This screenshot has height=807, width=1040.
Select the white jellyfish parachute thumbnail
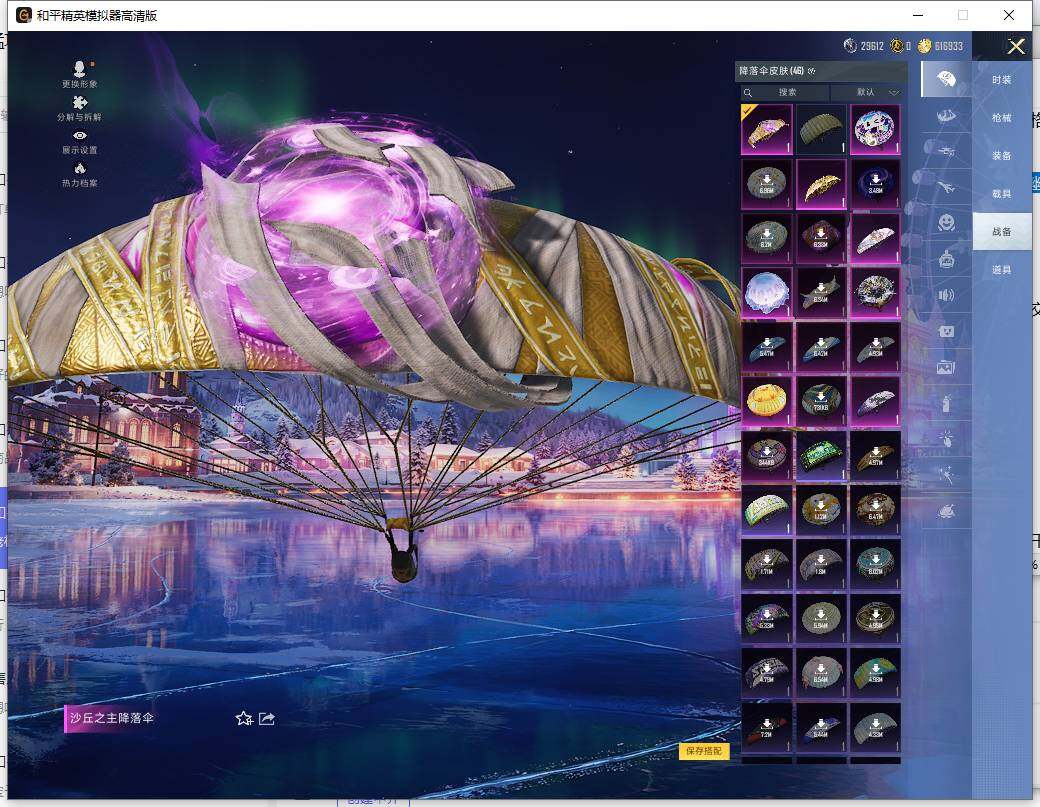tap(767, 292)
